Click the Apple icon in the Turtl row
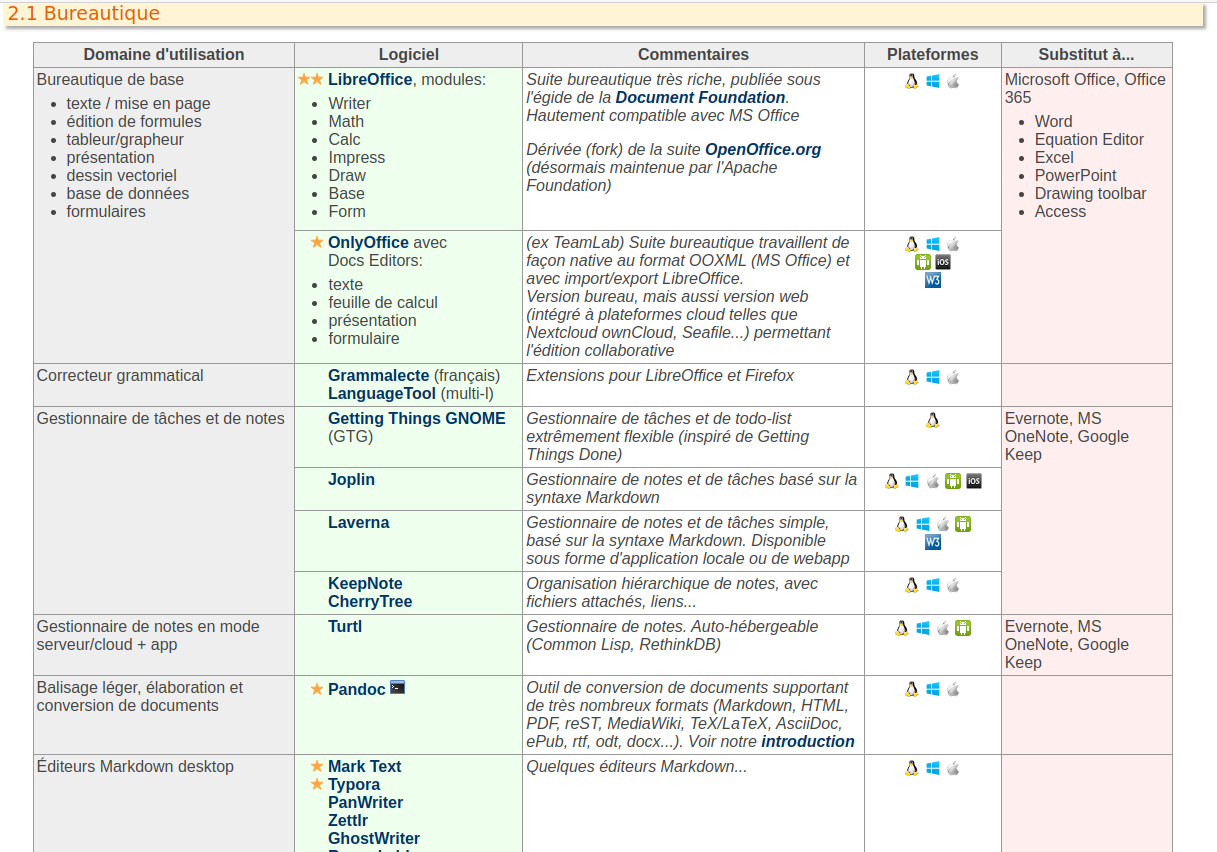This screenshot has width=1217, height=852. click(943, 628)
